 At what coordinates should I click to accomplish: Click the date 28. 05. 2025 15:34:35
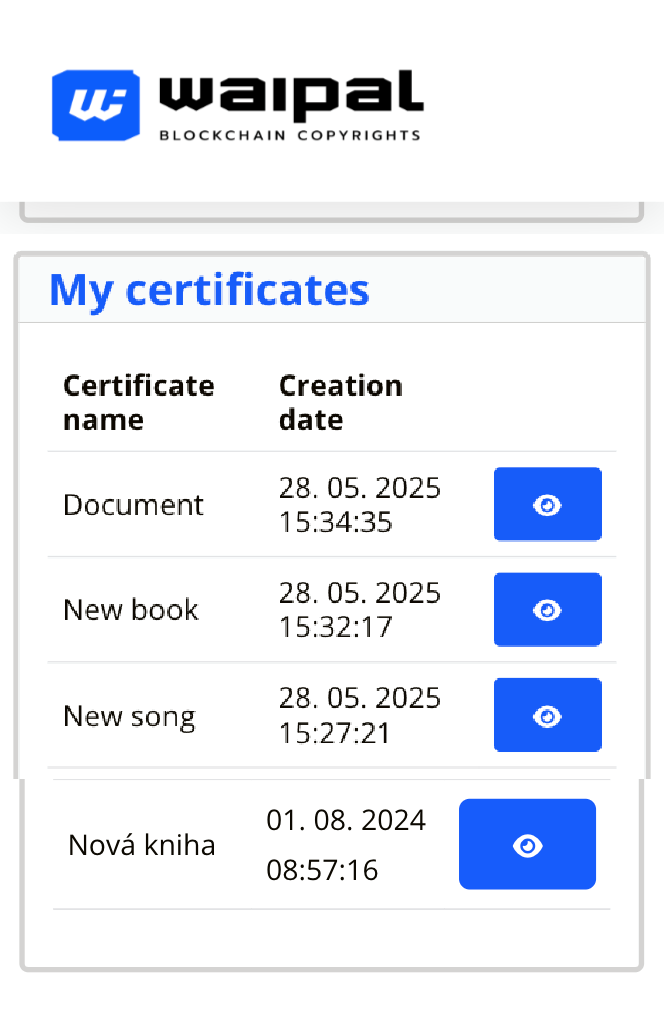[x=360, y=505]
